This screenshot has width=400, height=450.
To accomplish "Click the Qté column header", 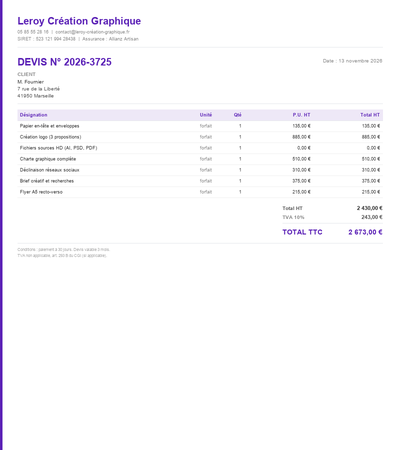I will (x=237, y=115).
